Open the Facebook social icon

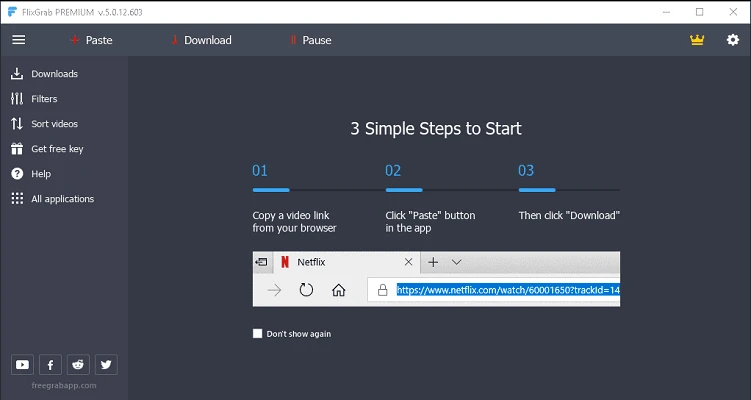click(50, 364)
